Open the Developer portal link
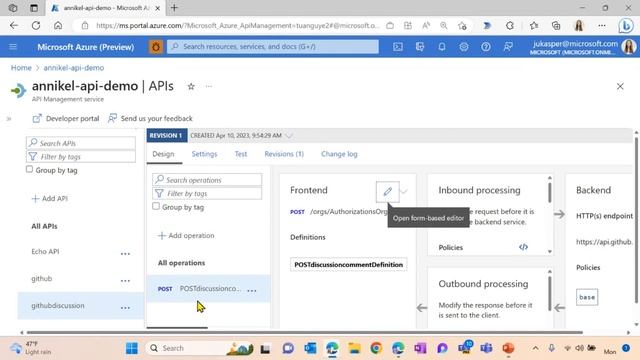Image resolution: width=640 pixels, height=360 pixels. click(66, 118)
